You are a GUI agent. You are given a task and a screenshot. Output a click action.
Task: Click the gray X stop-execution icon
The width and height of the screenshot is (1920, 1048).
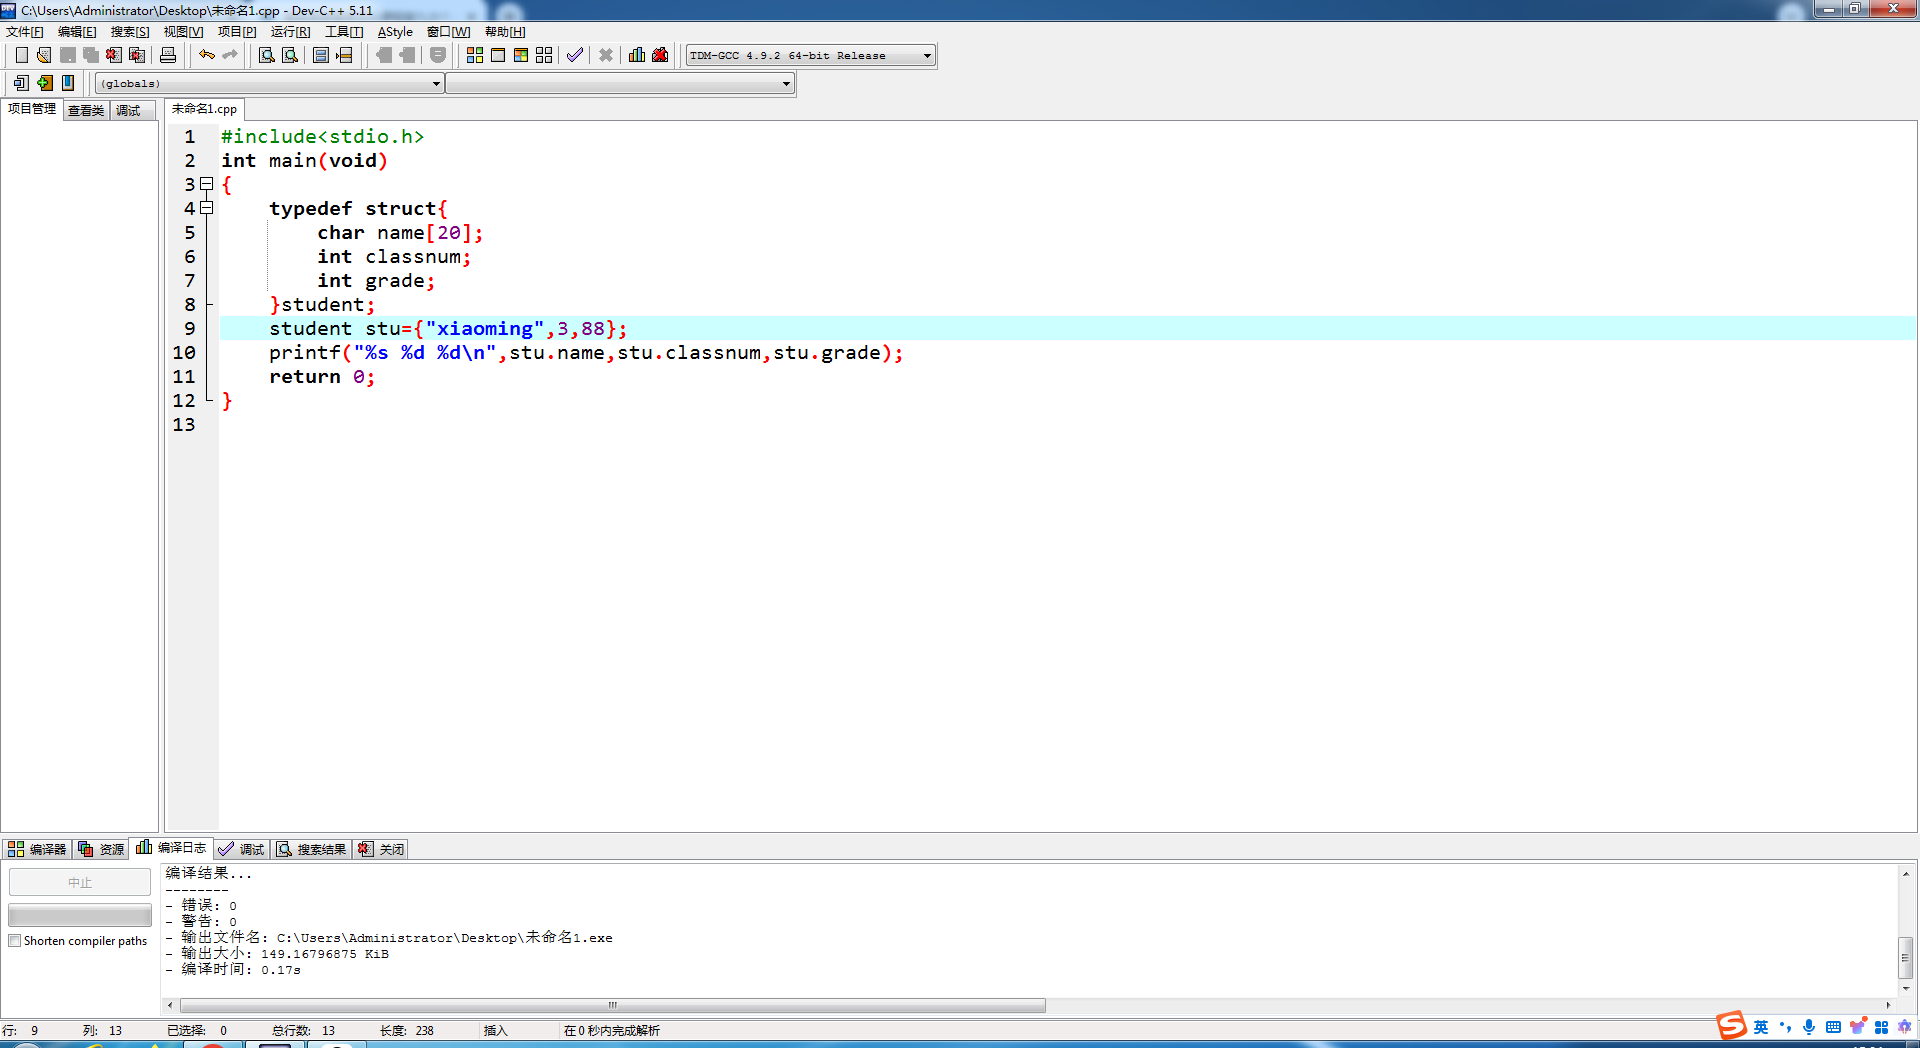click(x=606, y=55)
